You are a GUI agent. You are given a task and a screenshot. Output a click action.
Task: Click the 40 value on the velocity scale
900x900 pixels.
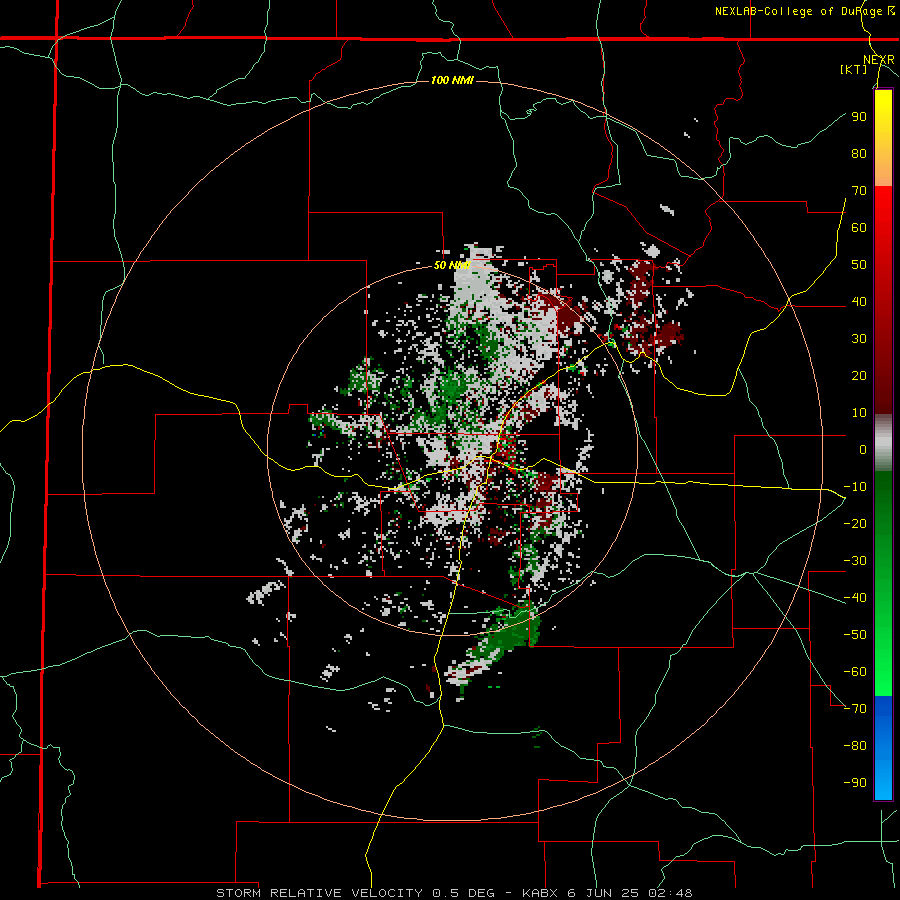coord(859,302)
